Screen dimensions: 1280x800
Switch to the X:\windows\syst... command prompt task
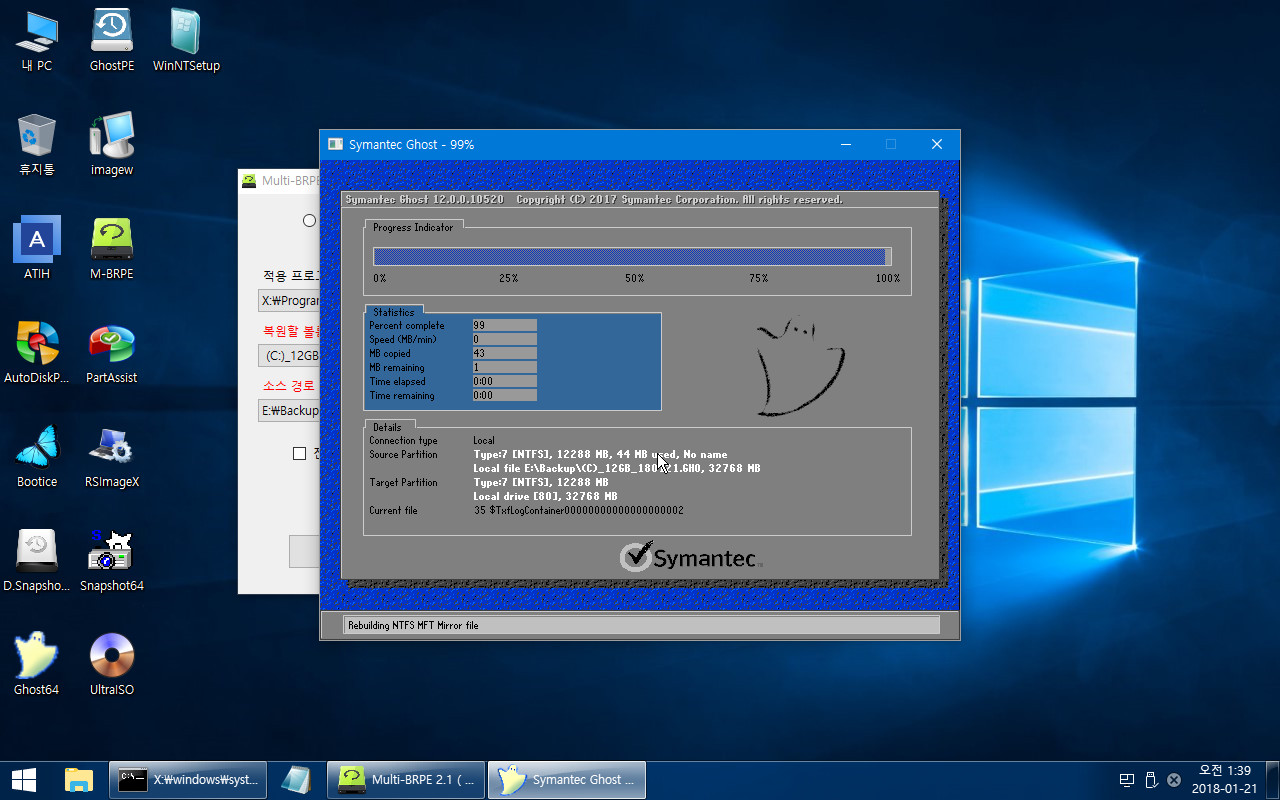tap(188, 779)
